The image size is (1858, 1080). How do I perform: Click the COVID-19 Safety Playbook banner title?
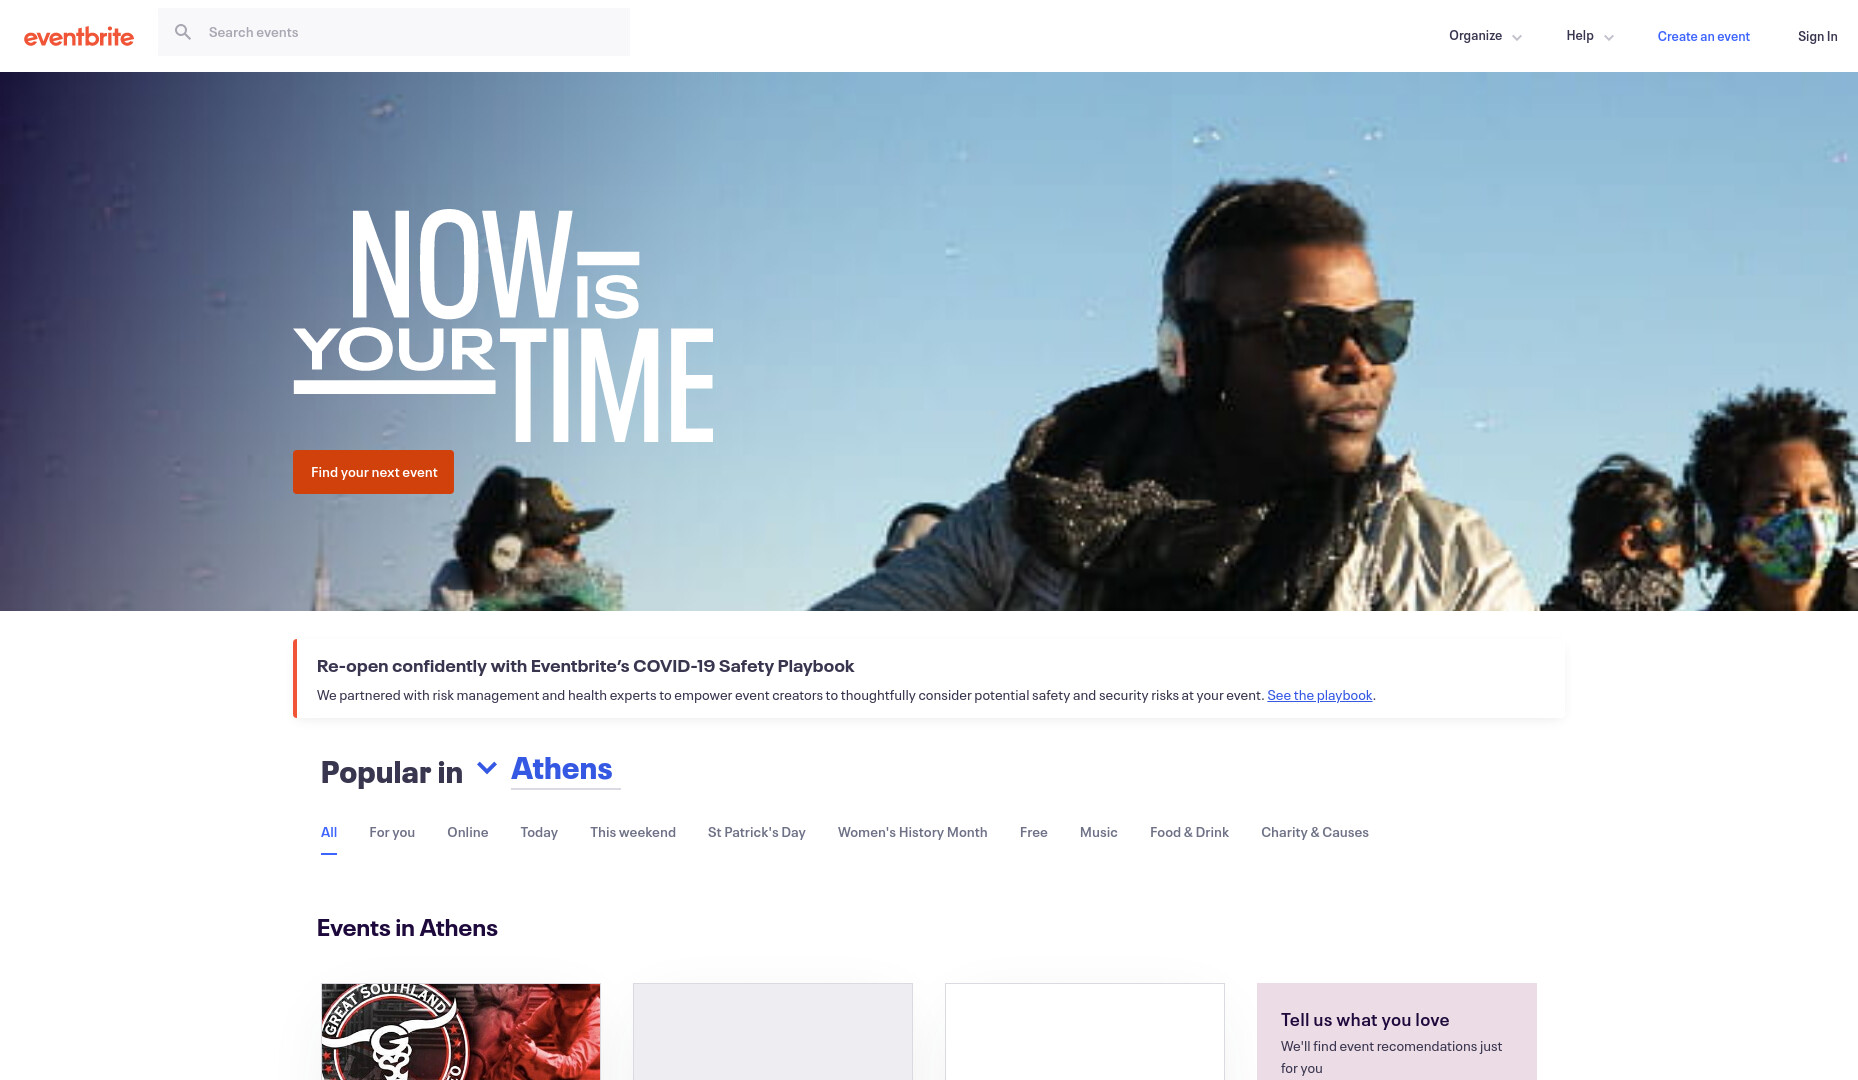point(585,666)
